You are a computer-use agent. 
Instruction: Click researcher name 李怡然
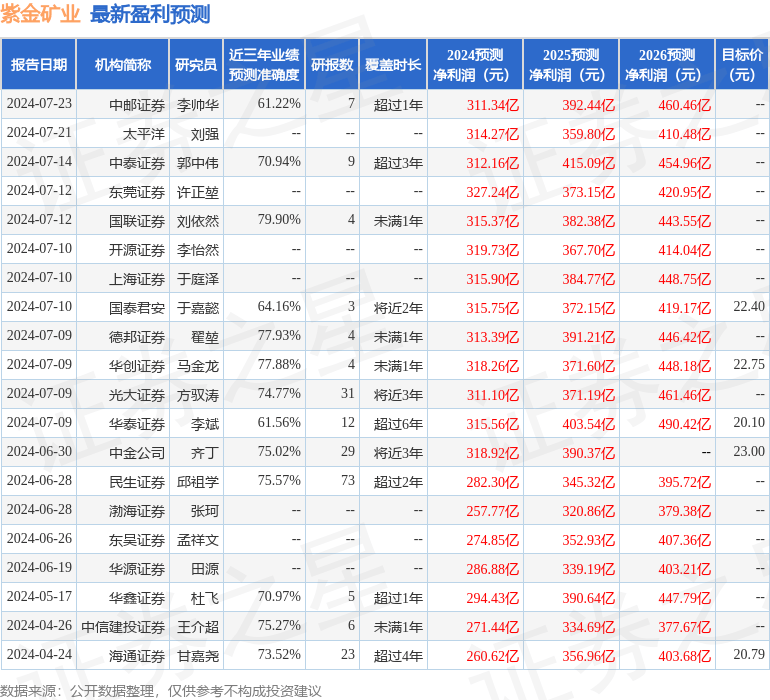click(x=198, y=250)
